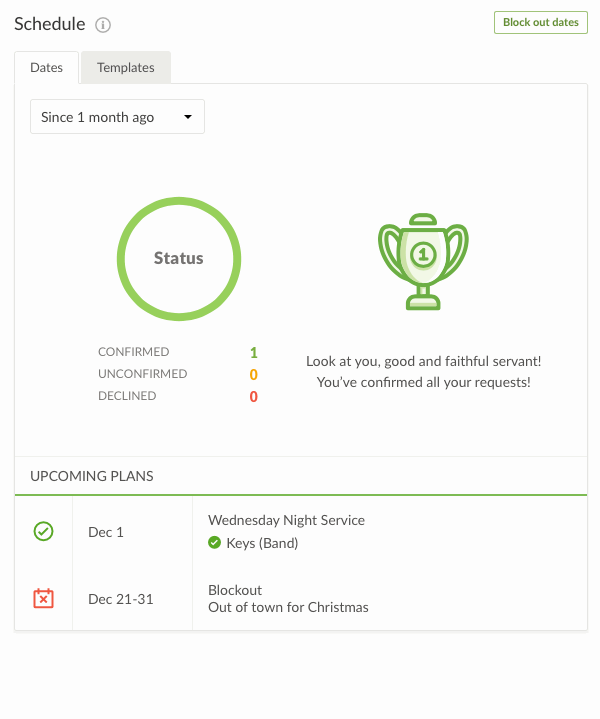Open the Since 1 month ago dropdown
Viewport: 600px width, 719px height.
[117, 117]
